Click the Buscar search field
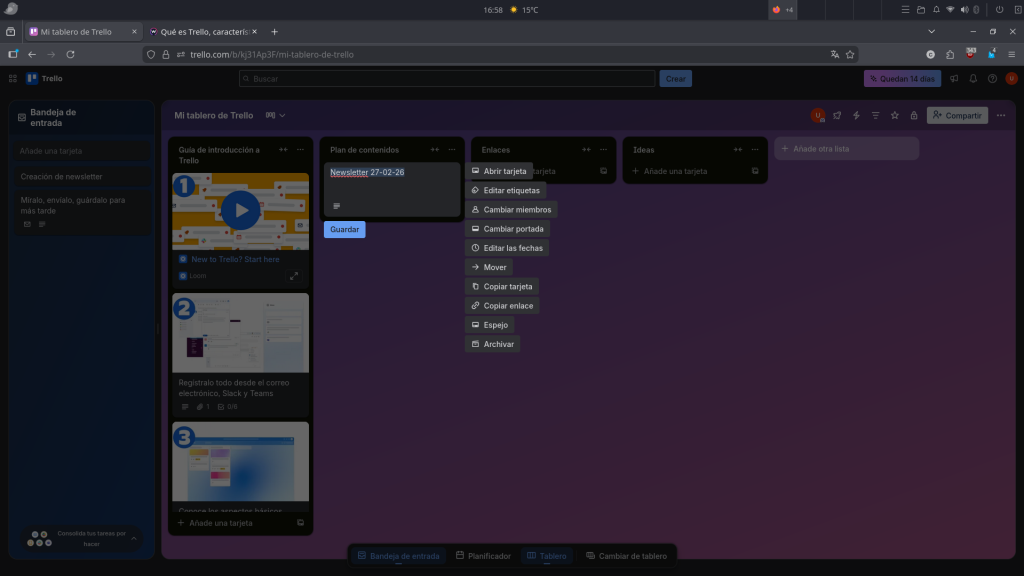 point(447,78)
